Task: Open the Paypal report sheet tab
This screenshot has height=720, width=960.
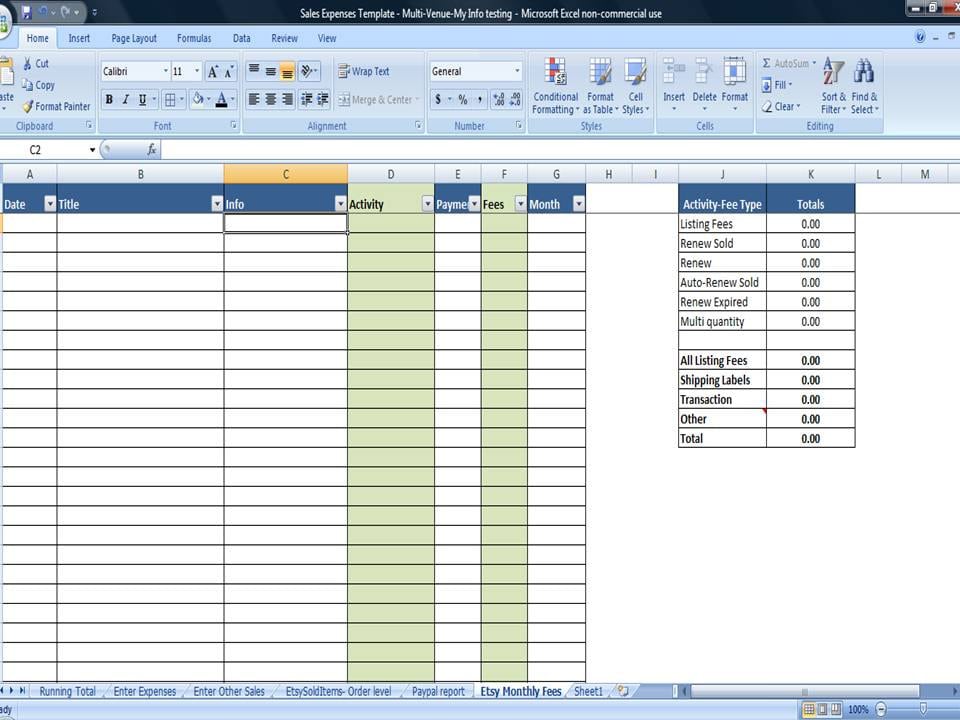Action: point(438,691)
